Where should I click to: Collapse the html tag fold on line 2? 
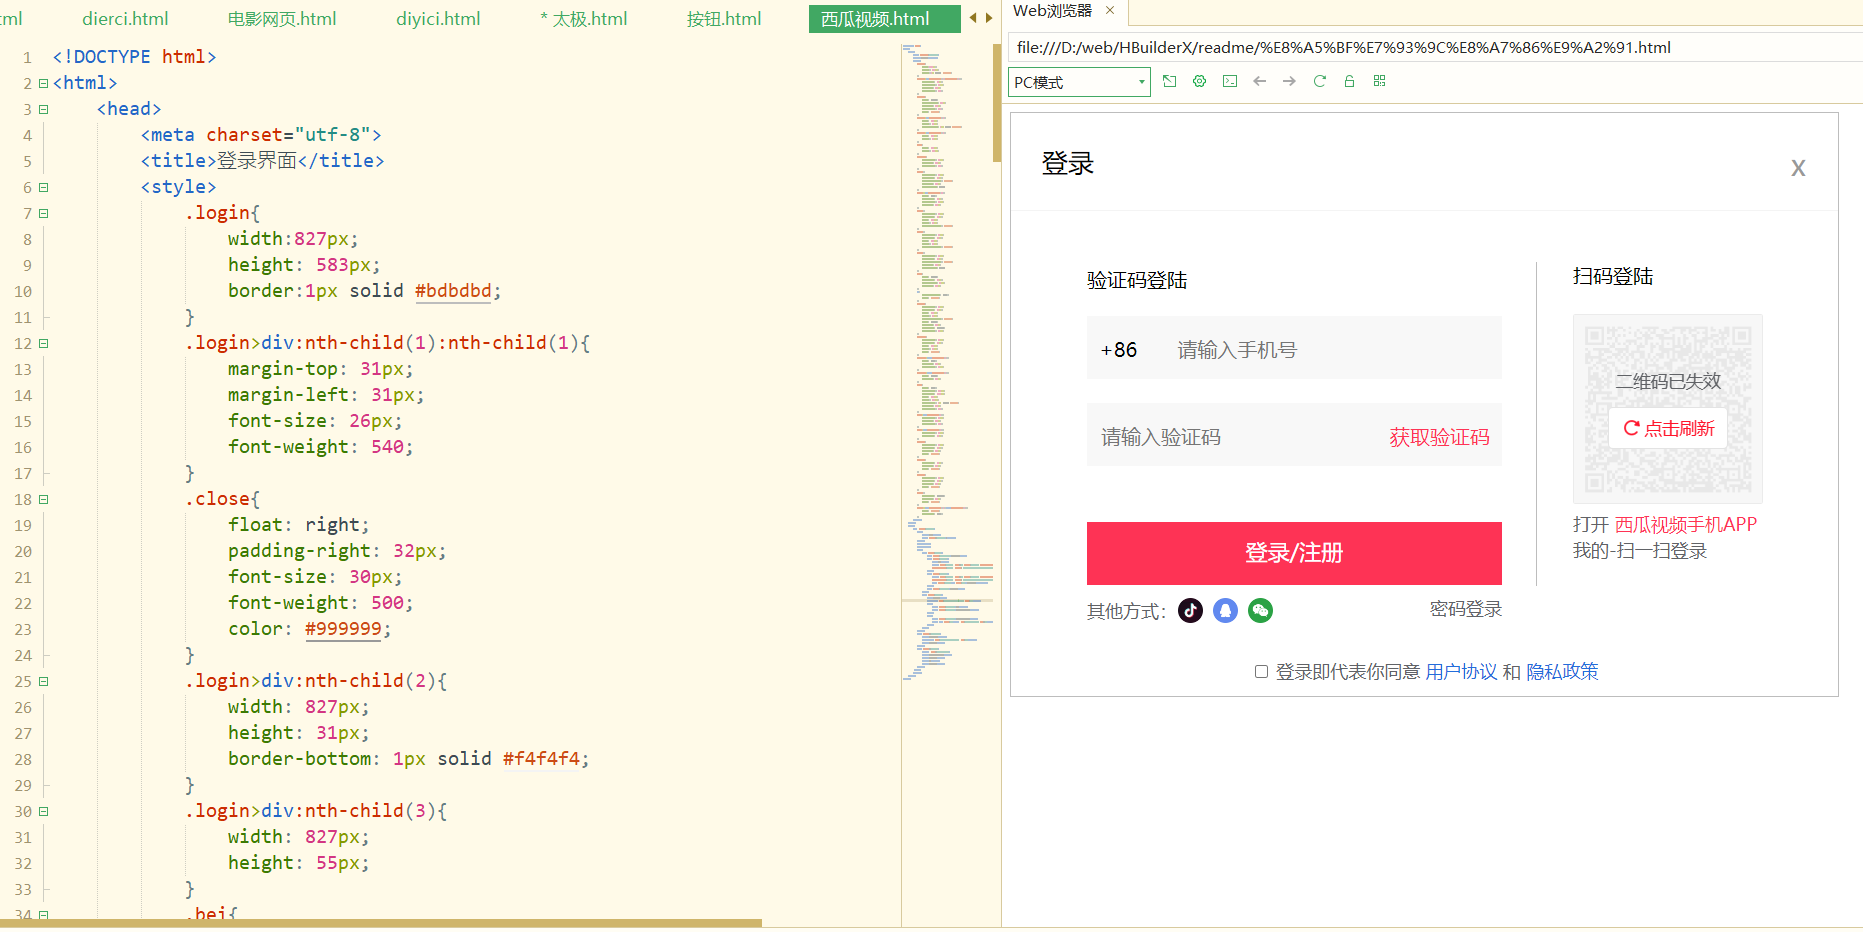tap(43, 83)
